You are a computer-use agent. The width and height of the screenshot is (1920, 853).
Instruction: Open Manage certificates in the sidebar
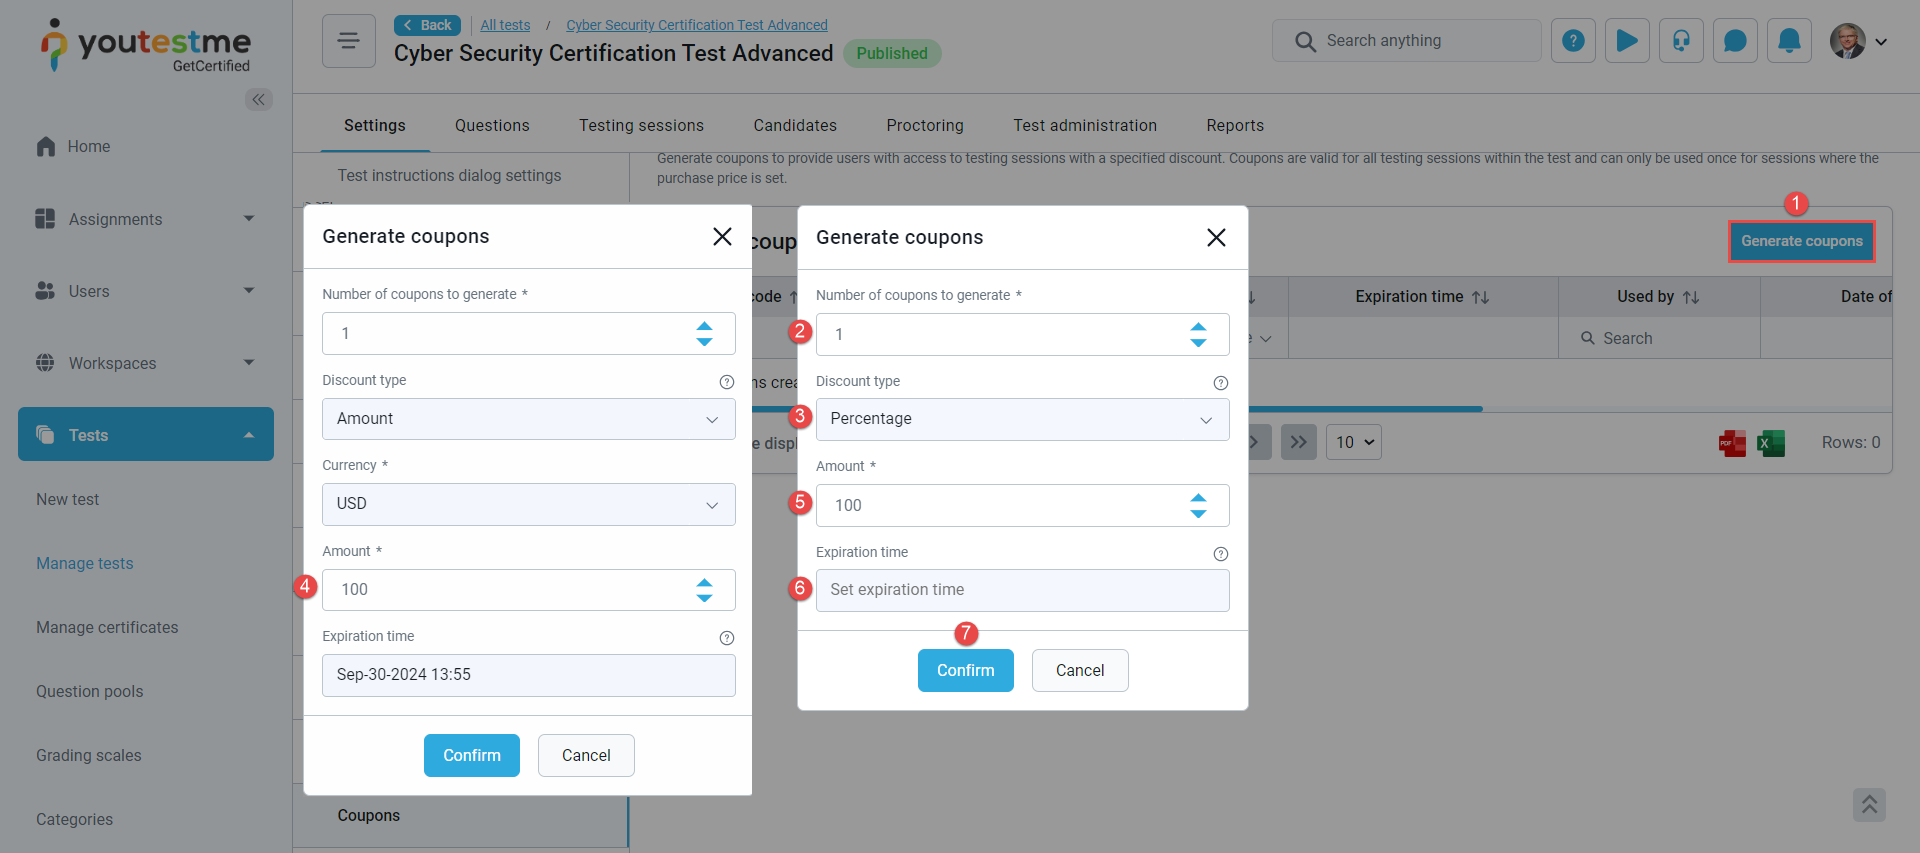pyautogui.click(x=107, y=627)
